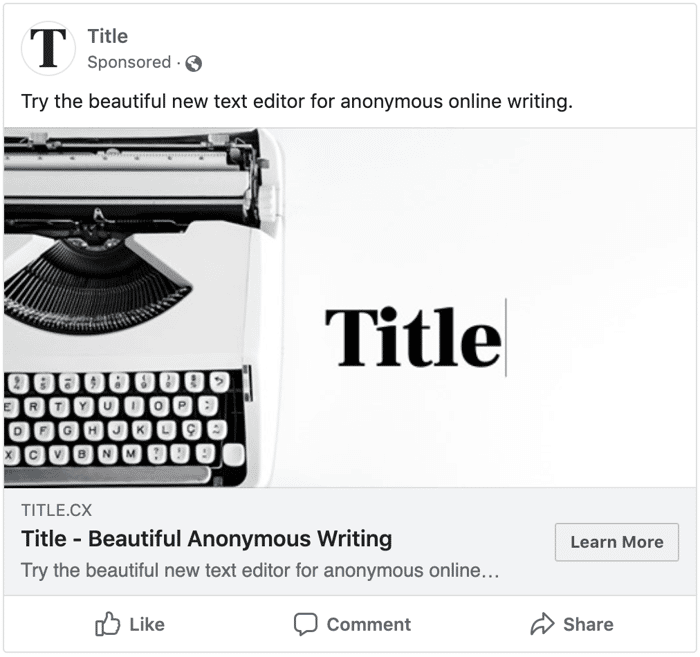700x657 pixels.
Task: Open the Title page avatar with T logo
Action: pos(48,48)
